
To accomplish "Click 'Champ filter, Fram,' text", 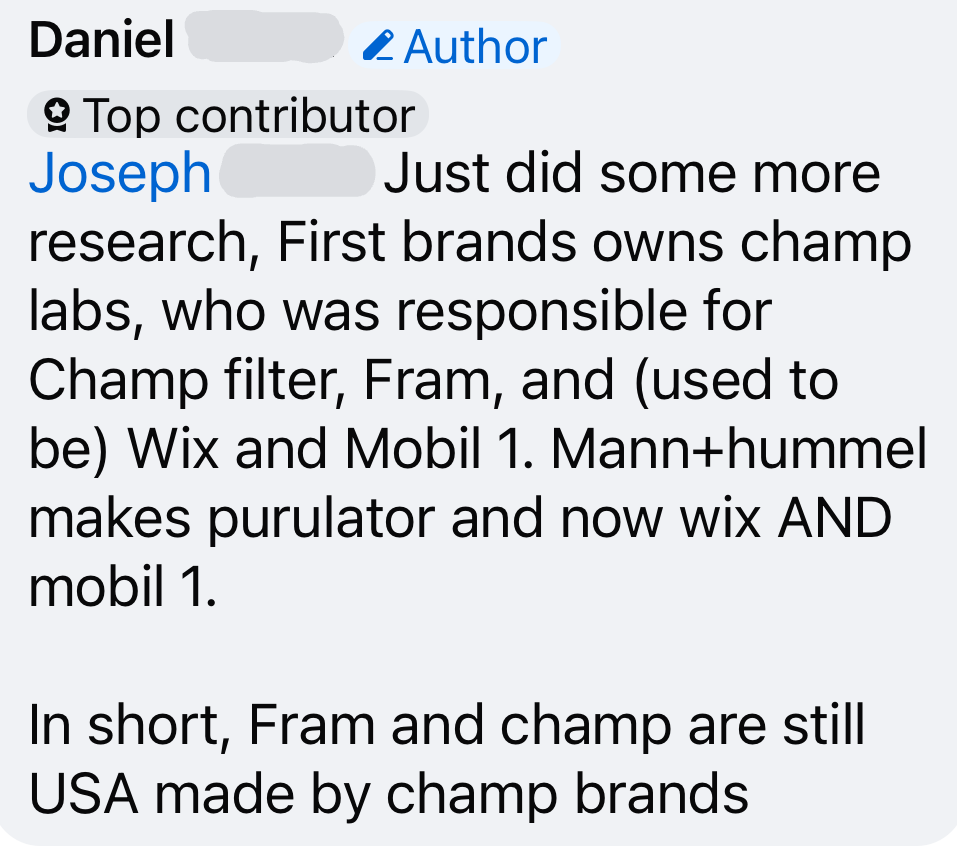I will point(266,381).
